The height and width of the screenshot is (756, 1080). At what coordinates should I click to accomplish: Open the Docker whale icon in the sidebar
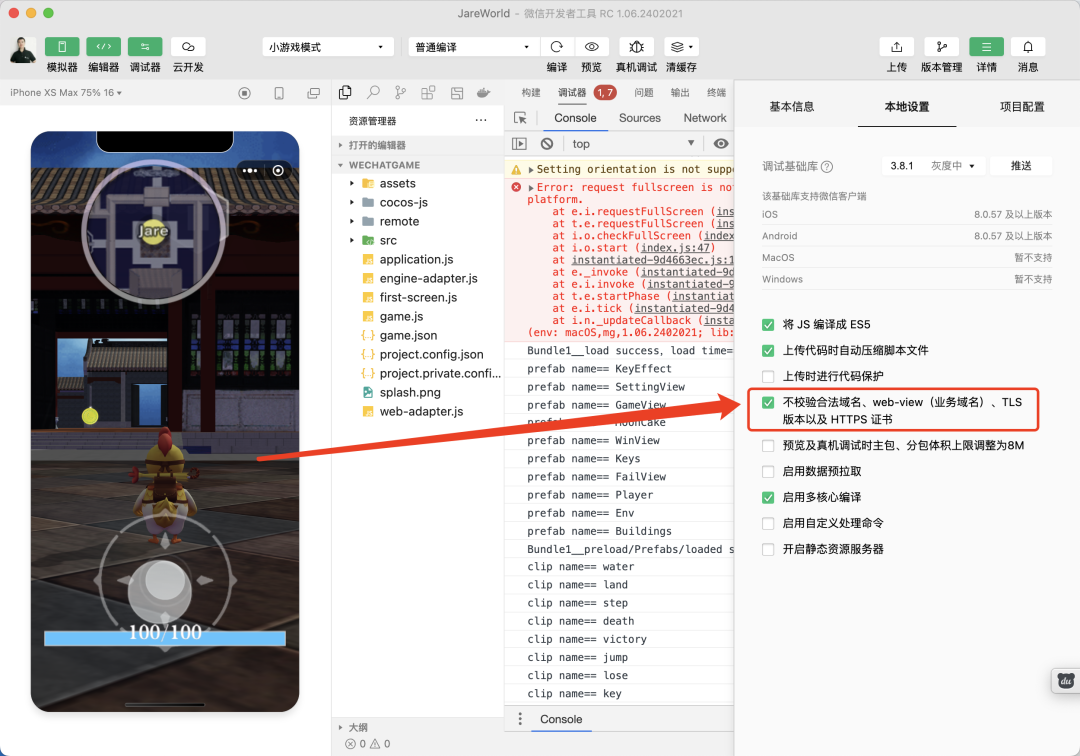click(484, 92)
